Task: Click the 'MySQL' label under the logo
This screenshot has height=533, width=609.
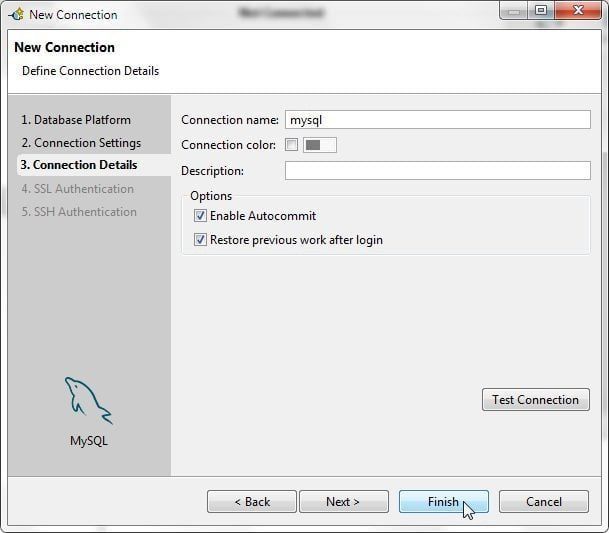Action: pyautogui.click(x=89, y=441)
